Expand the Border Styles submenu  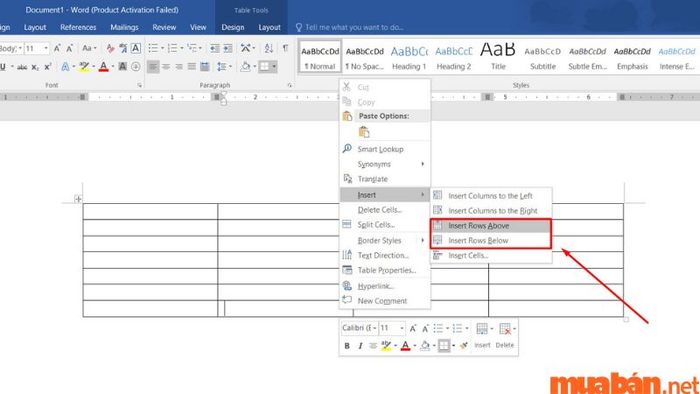click(385, 241)
